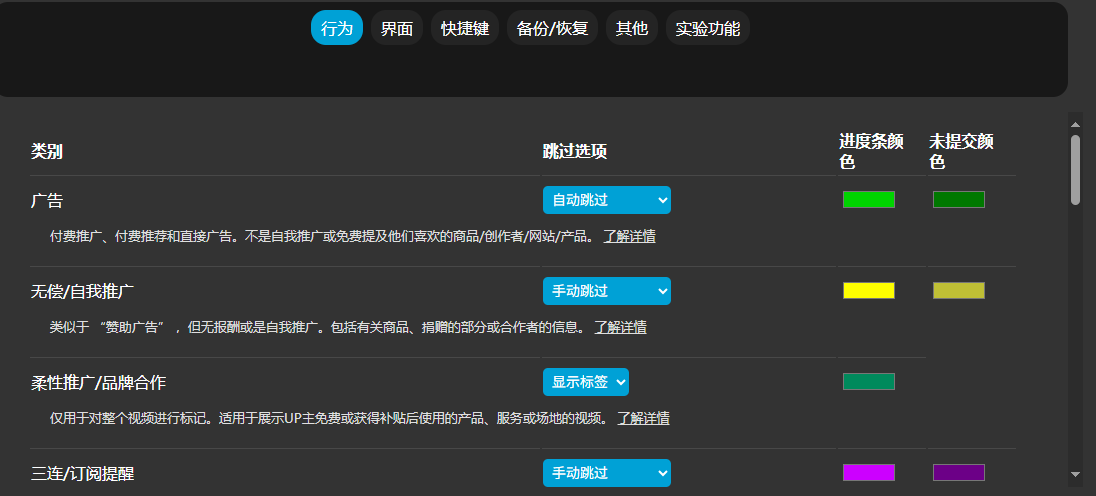1096x496 pixels.
Task: Open the 无偿/自我推广 skip option dropdown
Action: point(607,291)
